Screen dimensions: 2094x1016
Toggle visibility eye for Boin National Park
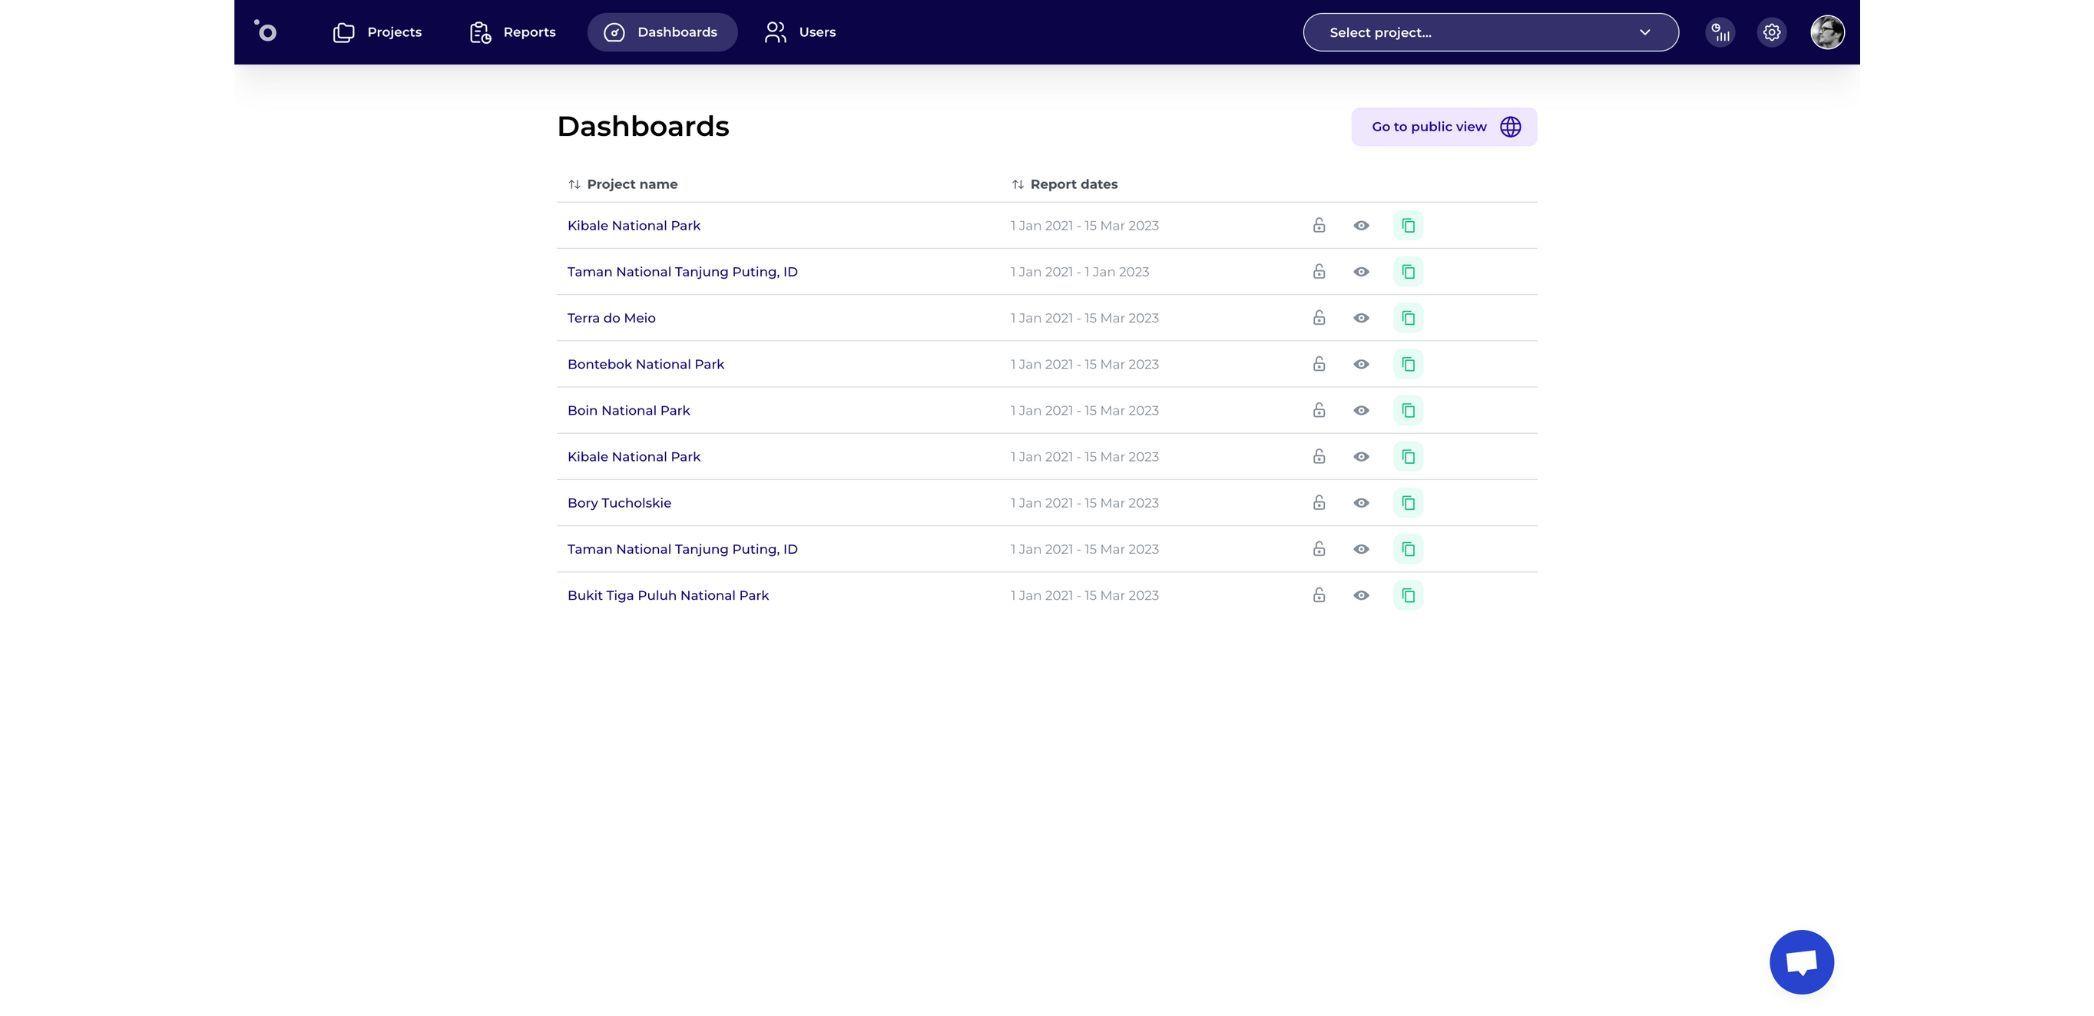tap(1361, 410)
